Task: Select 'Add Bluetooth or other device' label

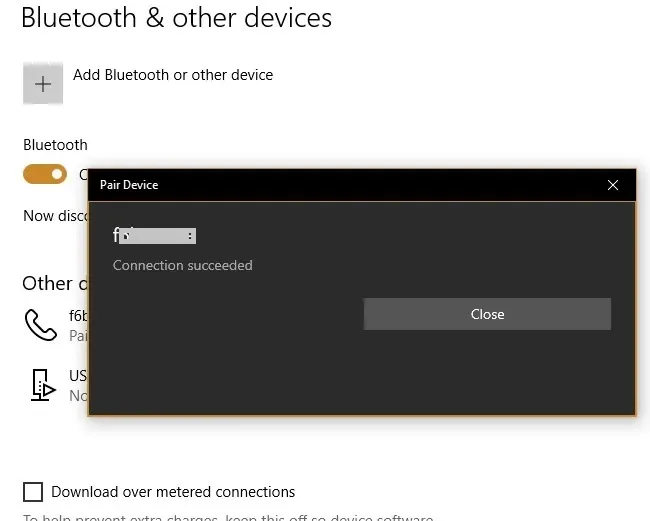Action: coord(173,75)
